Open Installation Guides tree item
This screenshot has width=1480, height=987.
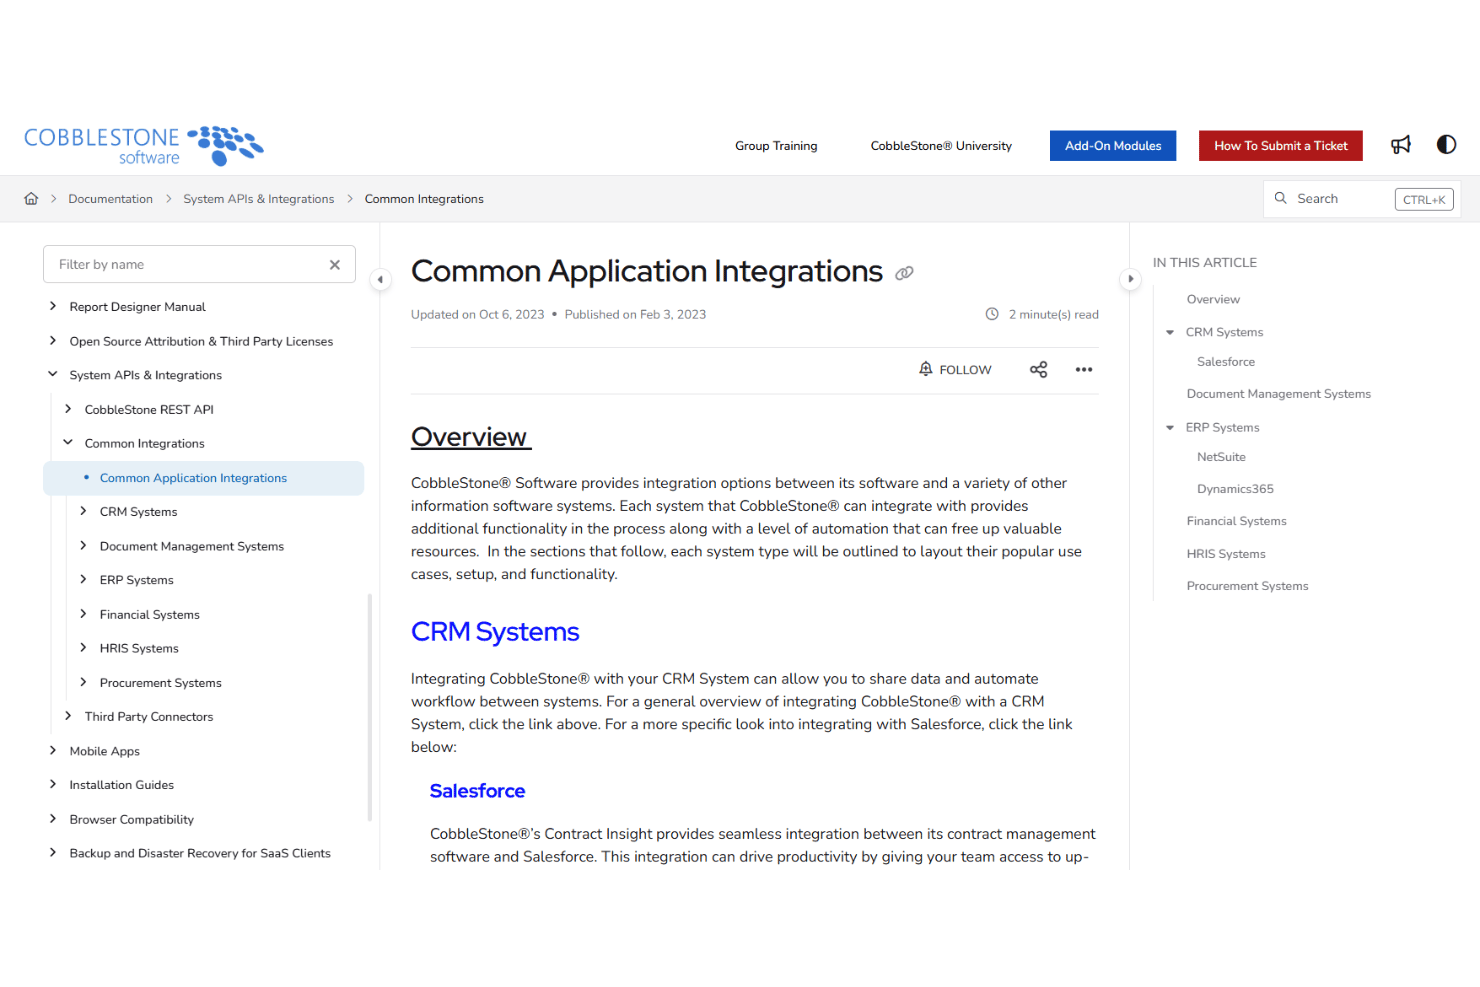[122, 785]
